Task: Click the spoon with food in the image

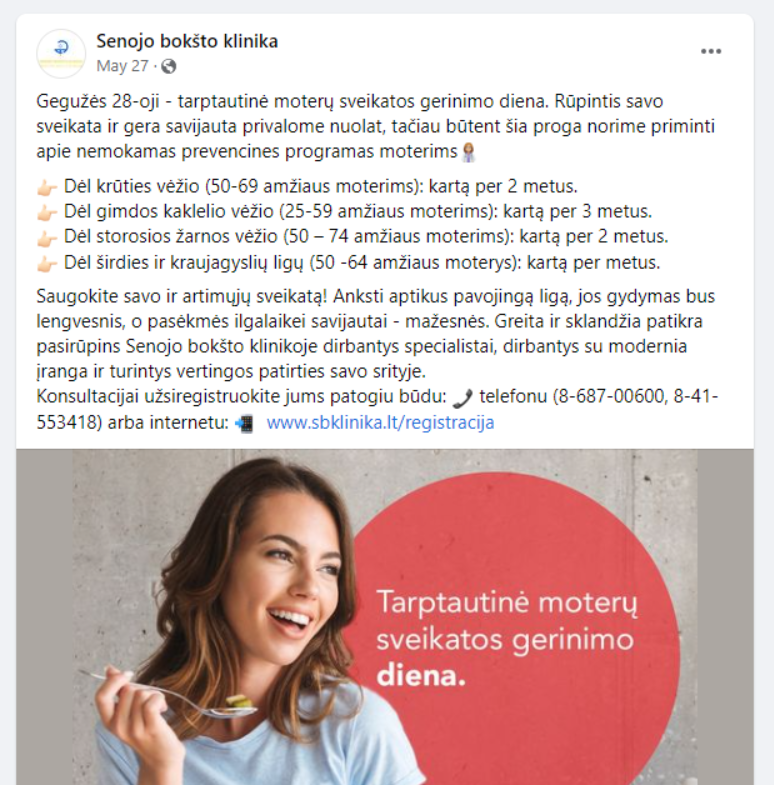Action: click(168, 695)
